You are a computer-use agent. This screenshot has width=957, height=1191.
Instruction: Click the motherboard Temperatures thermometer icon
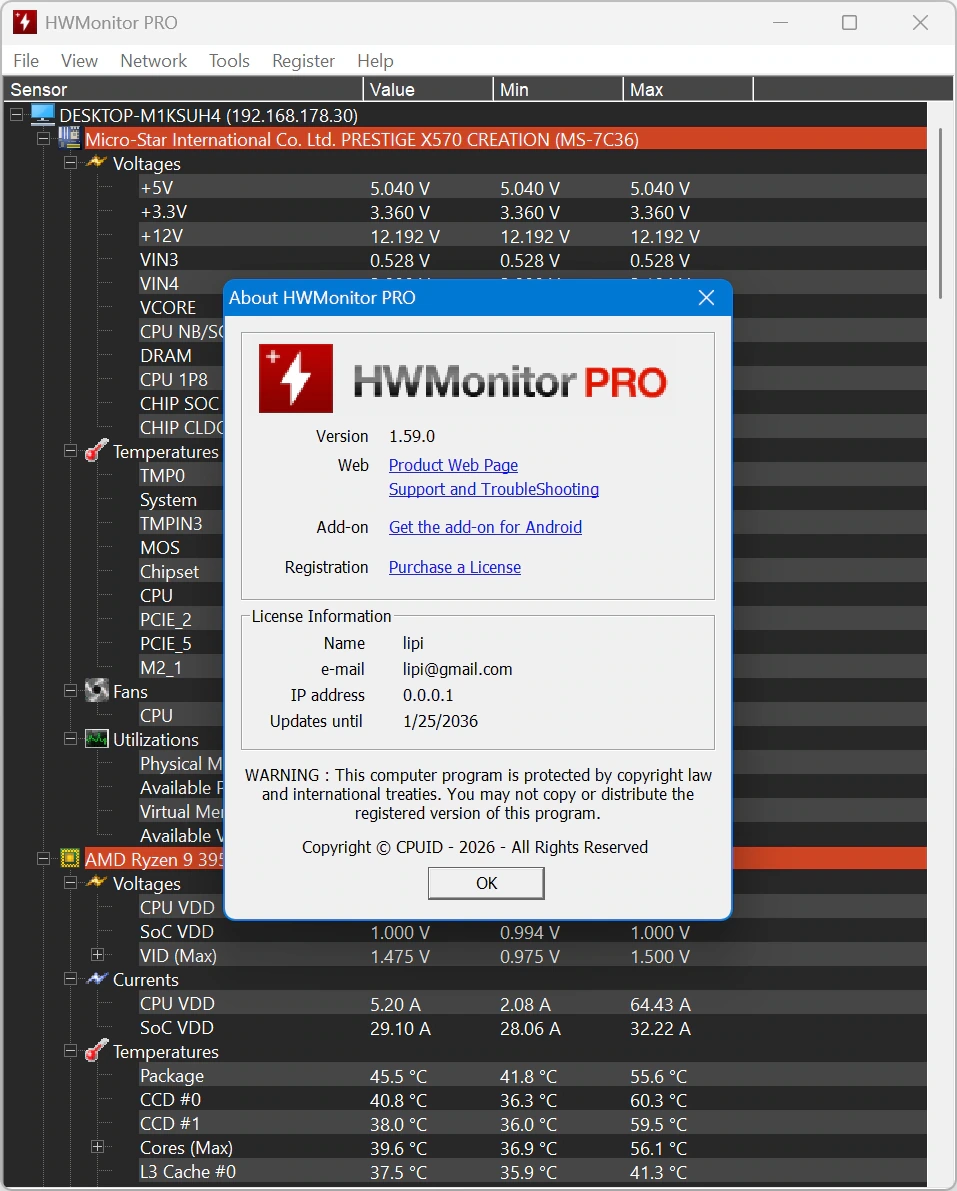pyautogui.click(x=96, y=450)
